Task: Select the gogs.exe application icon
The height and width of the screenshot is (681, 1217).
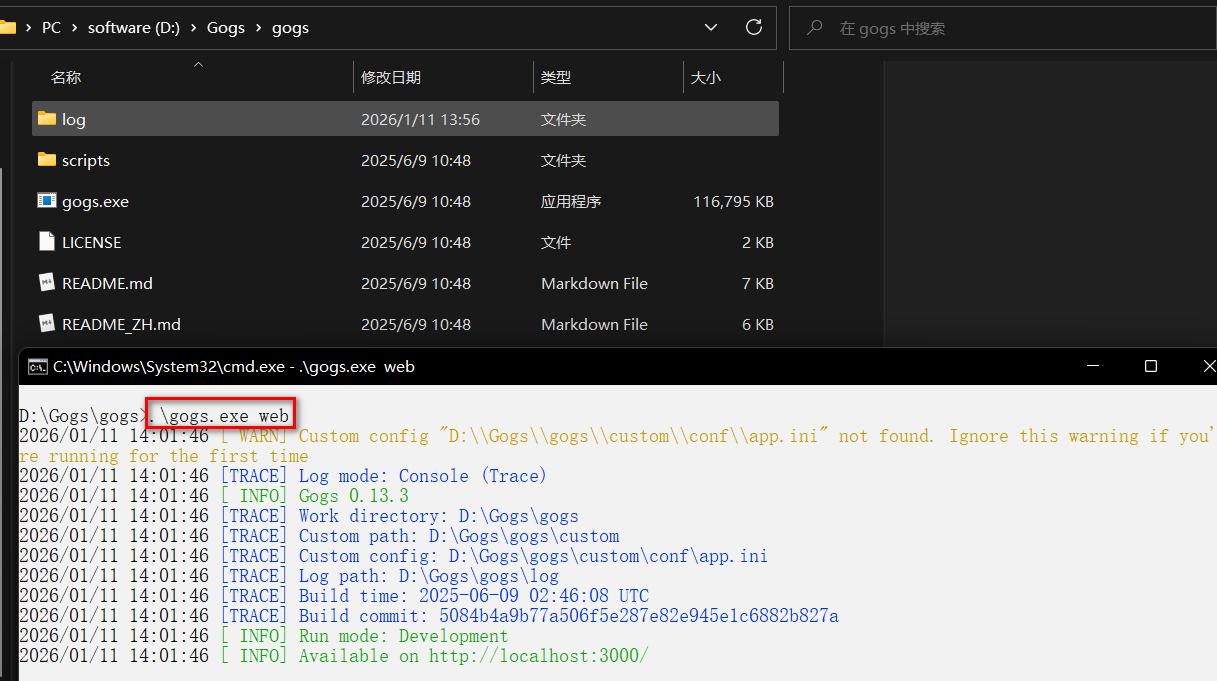Action: coord(46,201)
